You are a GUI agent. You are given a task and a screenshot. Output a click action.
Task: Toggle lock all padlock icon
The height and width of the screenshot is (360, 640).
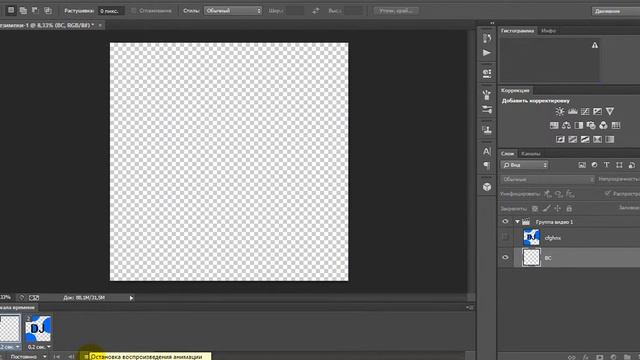[569, 209]
